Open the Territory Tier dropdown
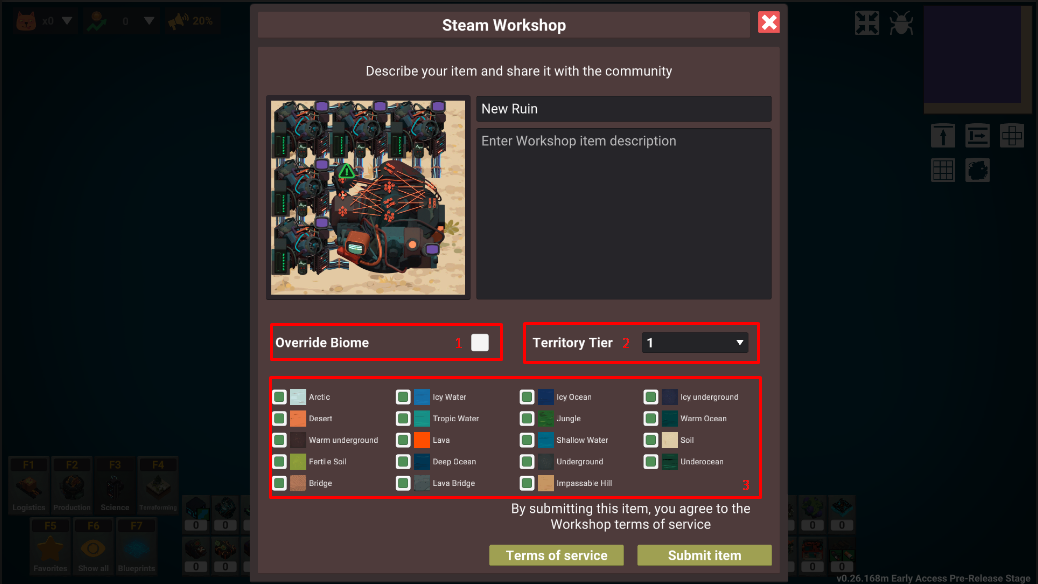Screen dimensions: 1038x584 [x=694, y=342]
